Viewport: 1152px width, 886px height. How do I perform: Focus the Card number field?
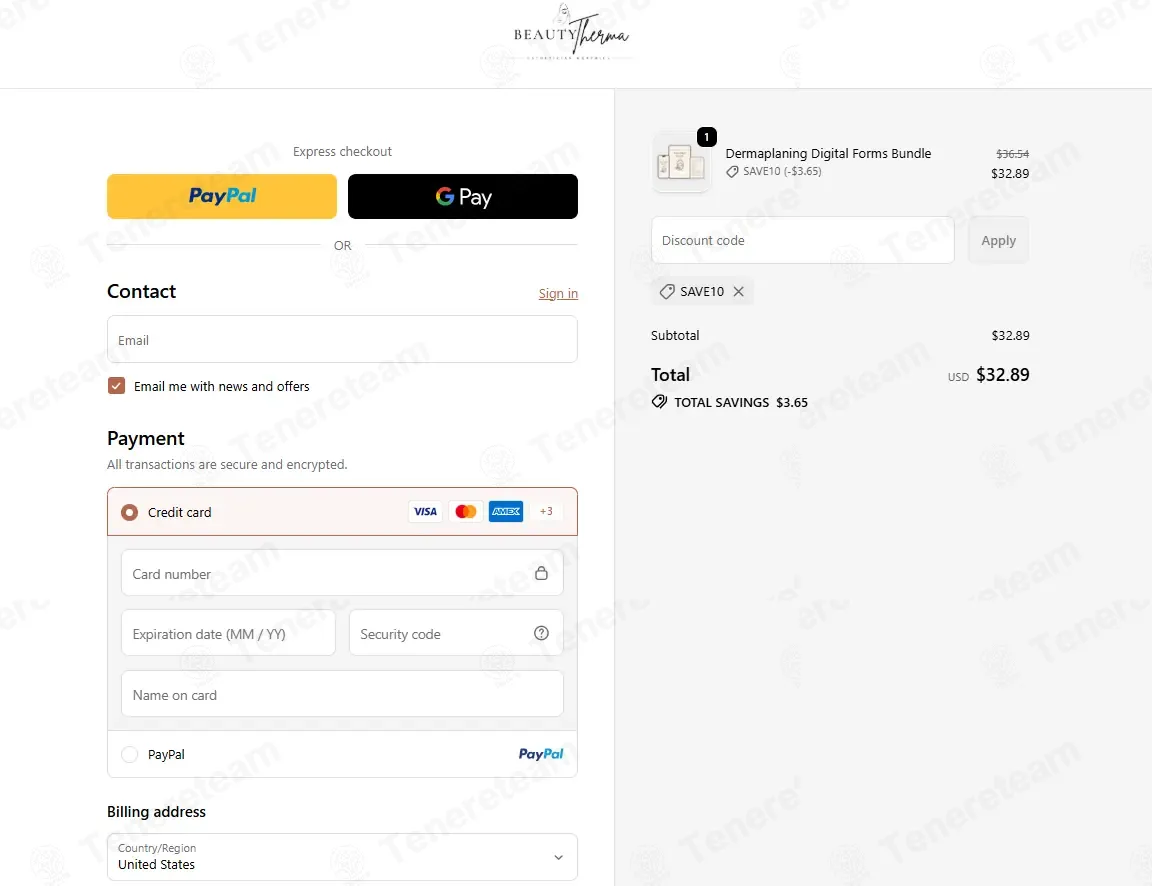(342, 573)
